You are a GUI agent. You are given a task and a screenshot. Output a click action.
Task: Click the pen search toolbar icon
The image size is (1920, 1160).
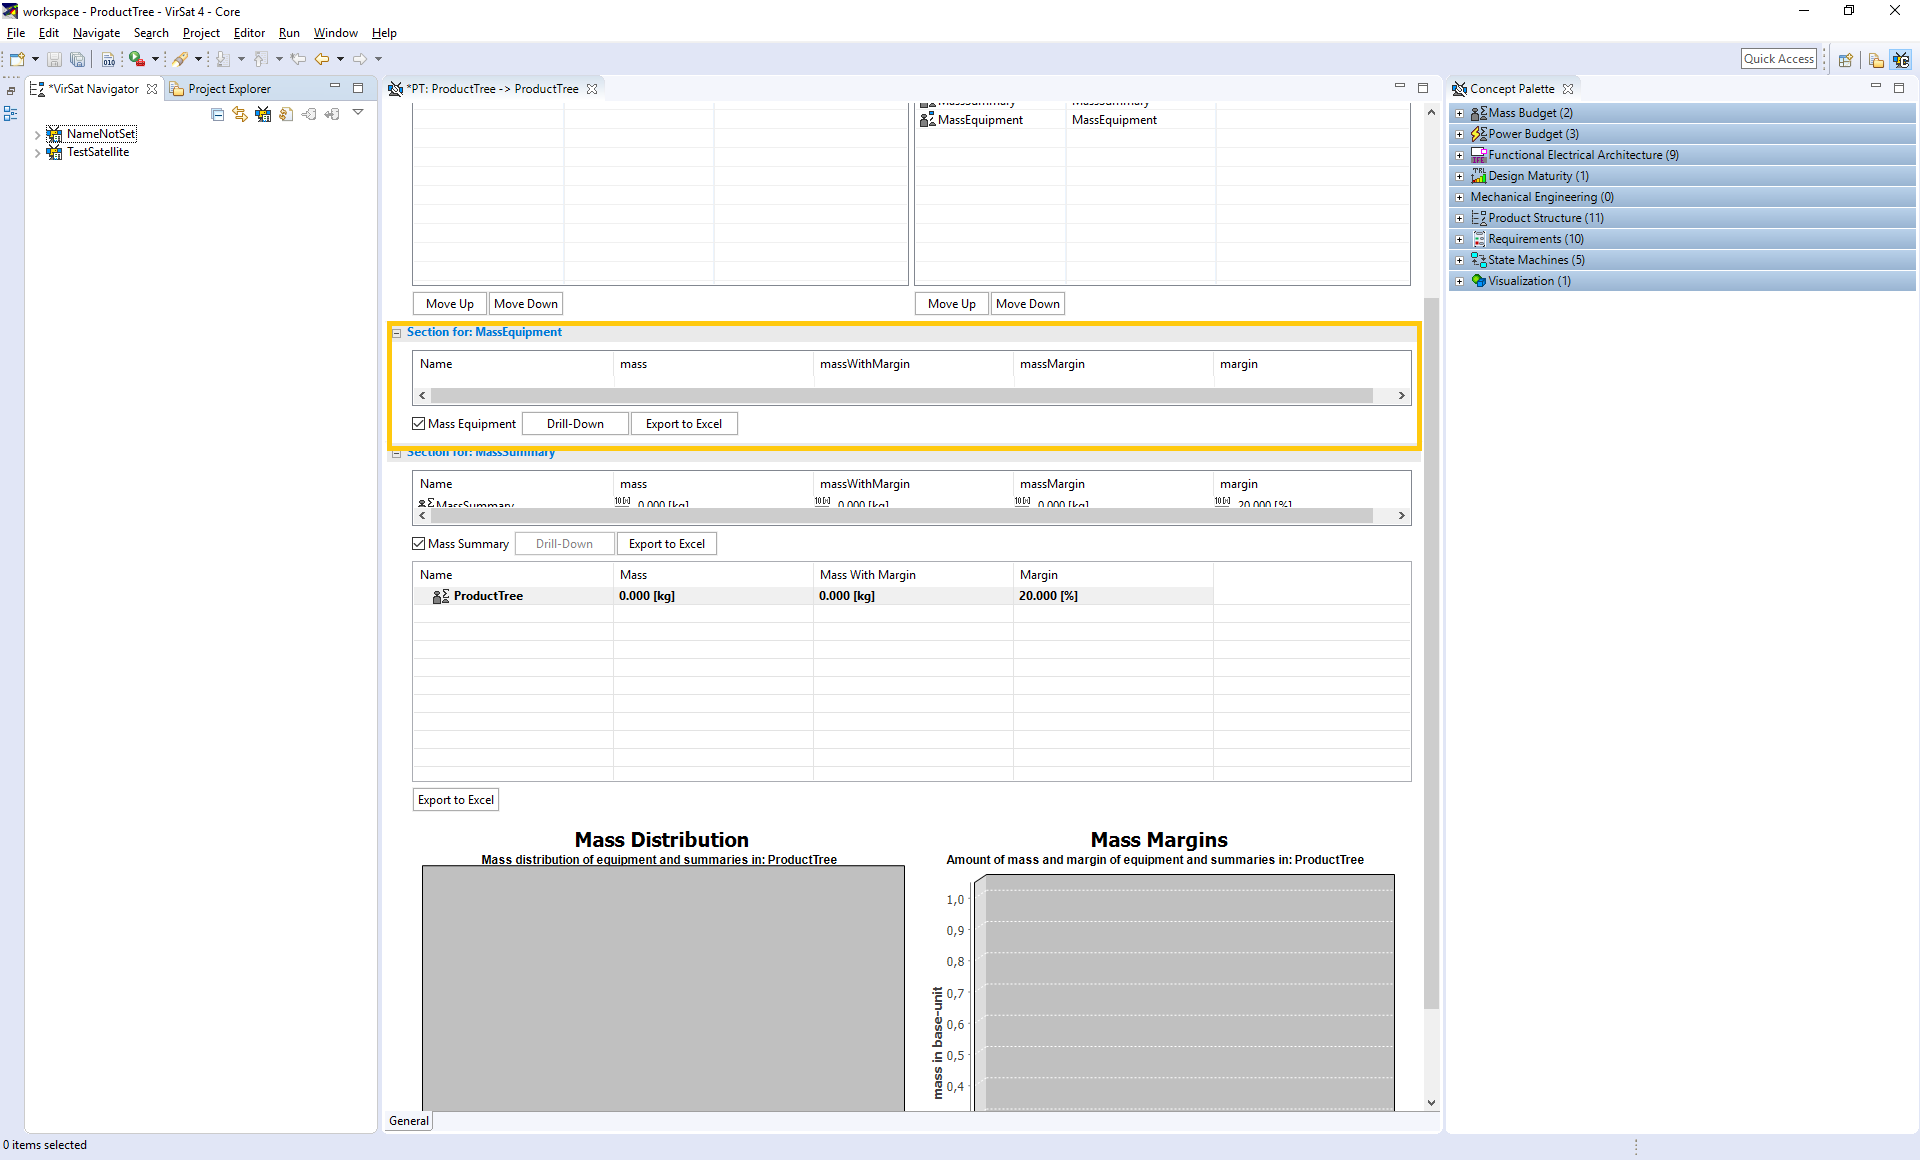pyautogui.click(x=180, y=60)
